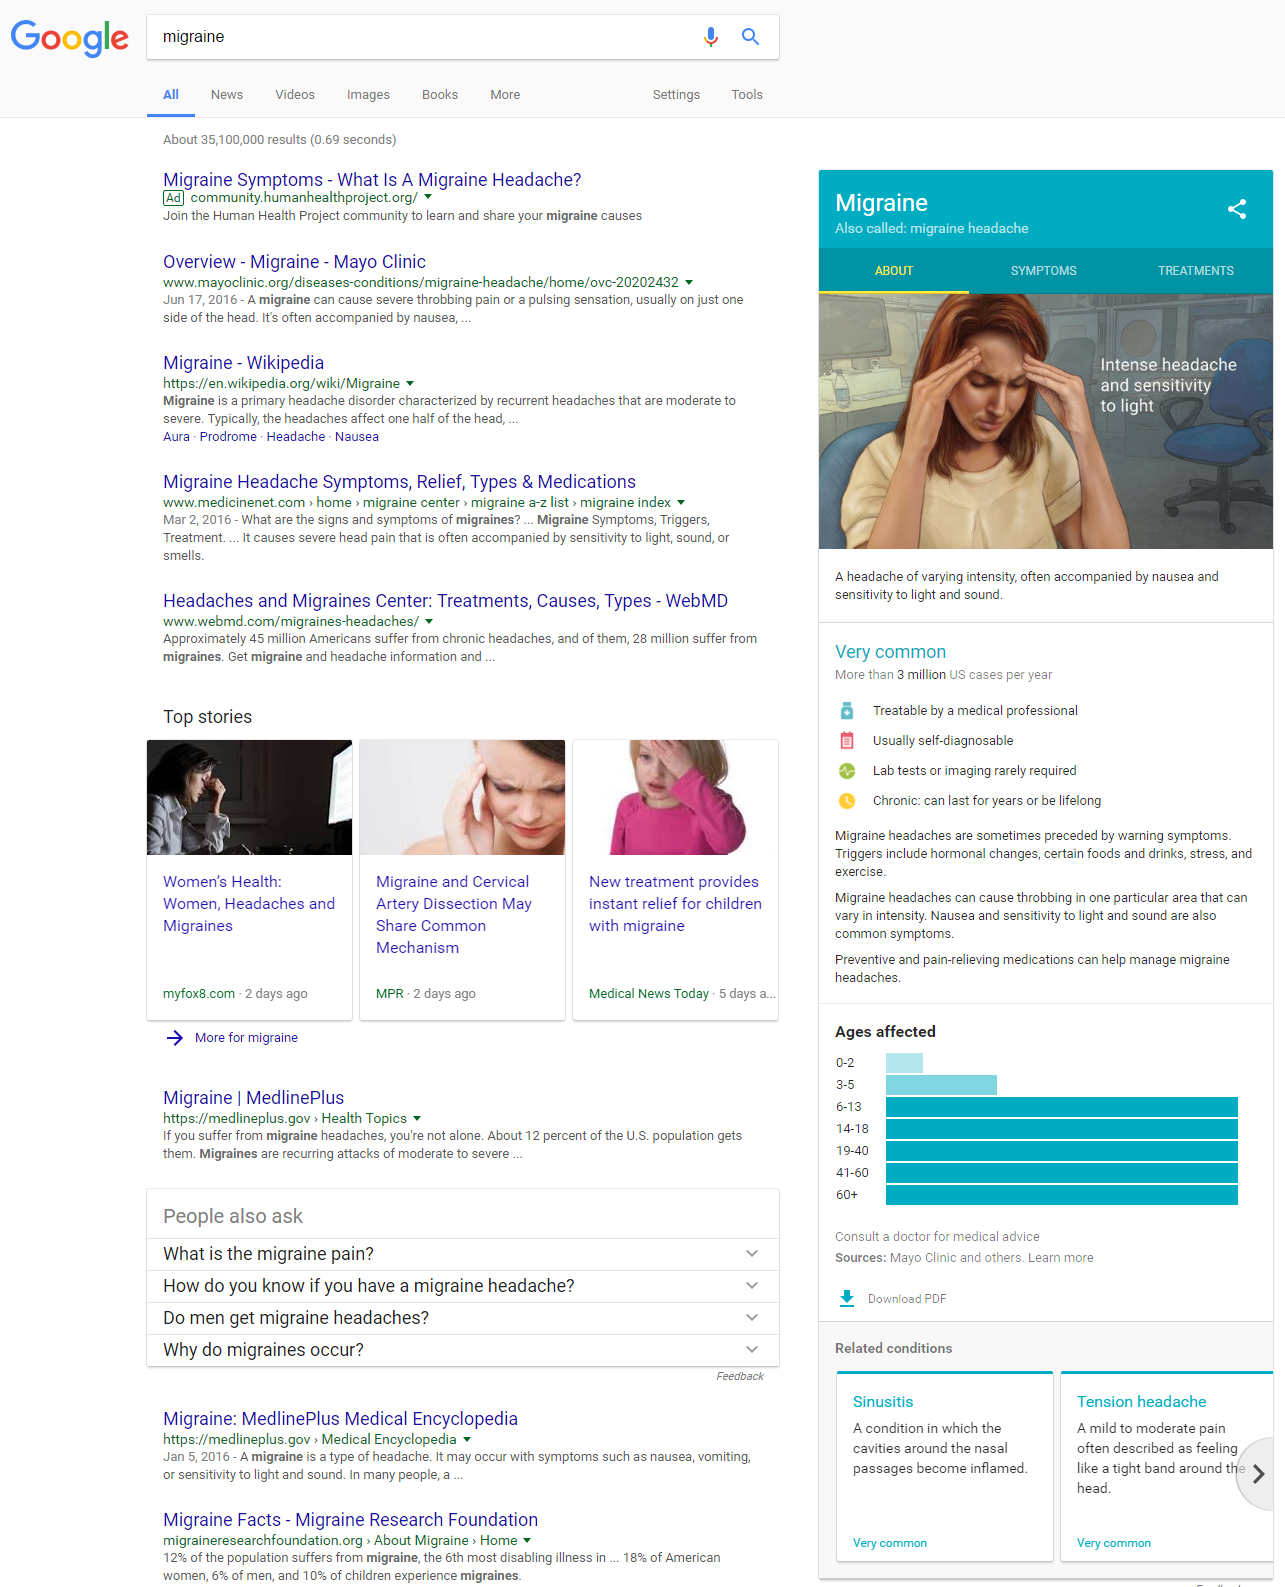
Task: Open "Overview - Migraine - Mayo Clinic" result
Action: (294, 262)
